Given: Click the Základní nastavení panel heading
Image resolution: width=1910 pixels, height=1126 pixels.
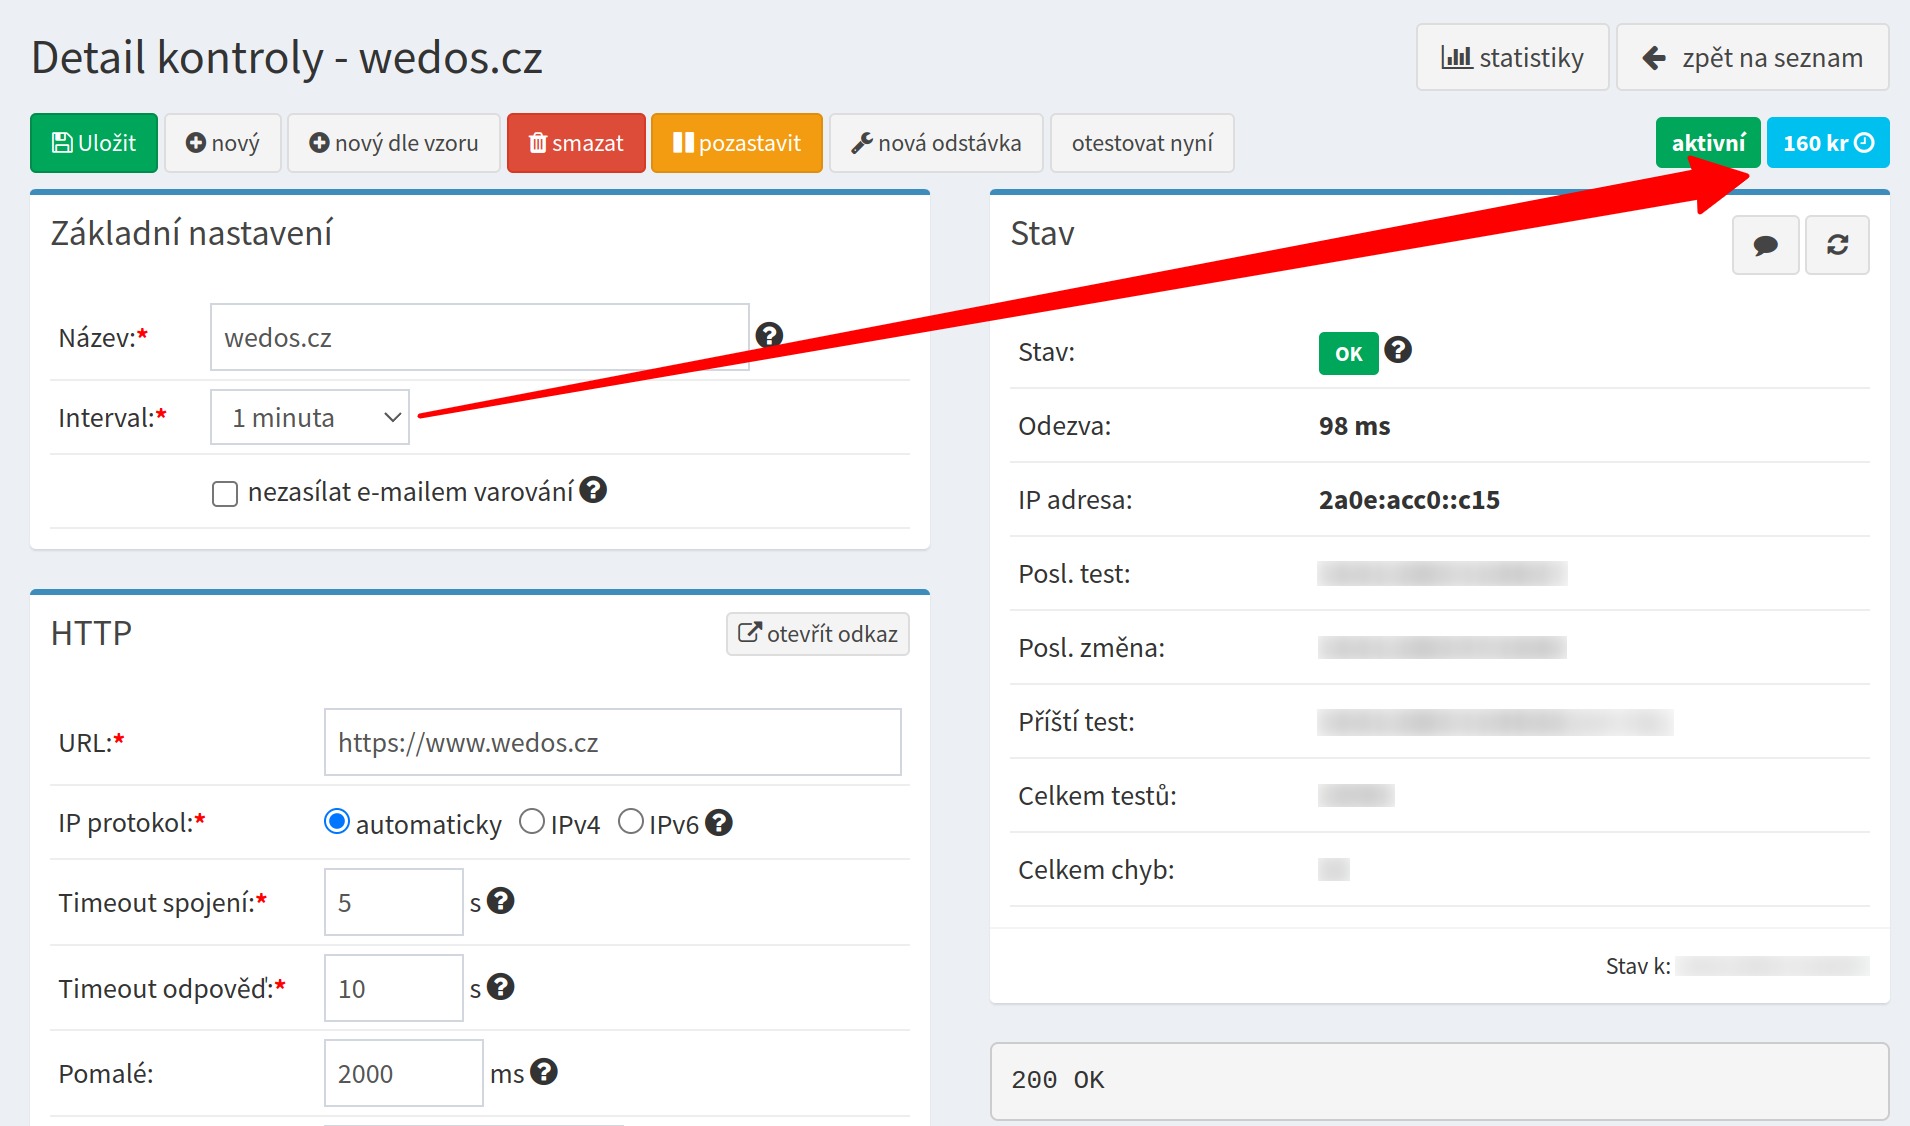Looking at the screenshot, I should click(191, 233).
